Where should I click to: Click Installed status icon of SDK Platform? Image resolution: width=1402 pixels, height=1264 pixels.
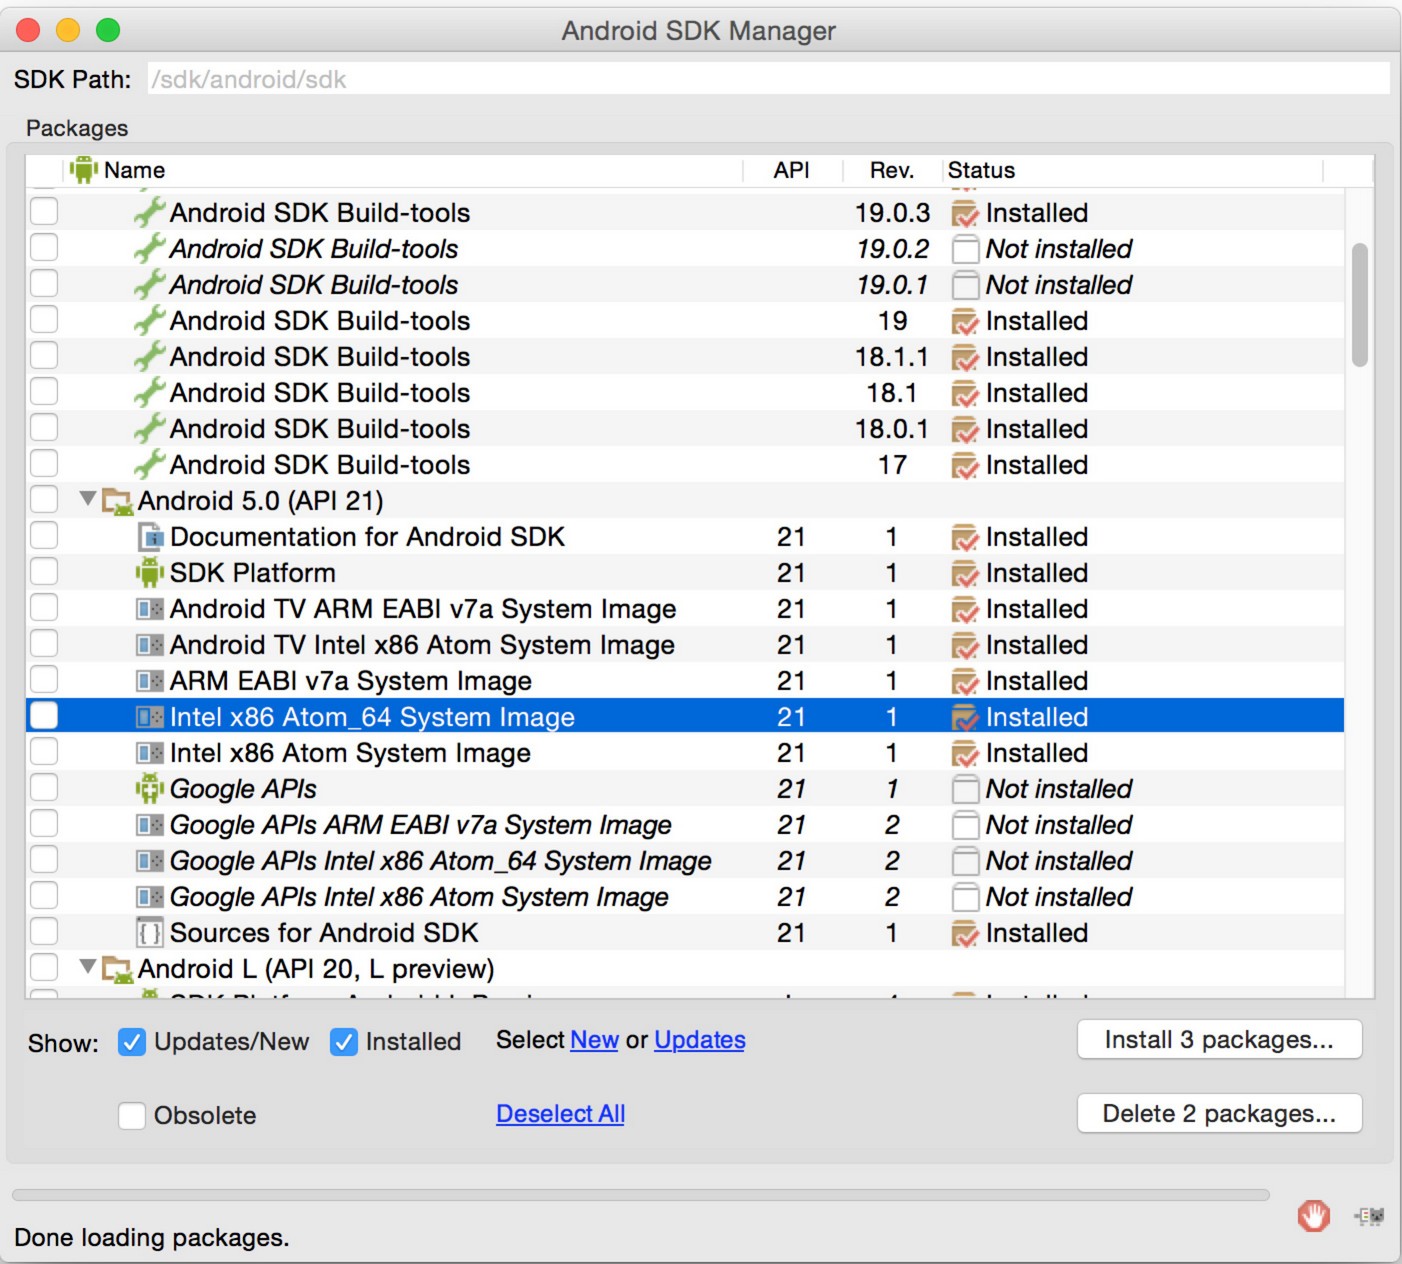pyautogui.click(x=965, y=573)
